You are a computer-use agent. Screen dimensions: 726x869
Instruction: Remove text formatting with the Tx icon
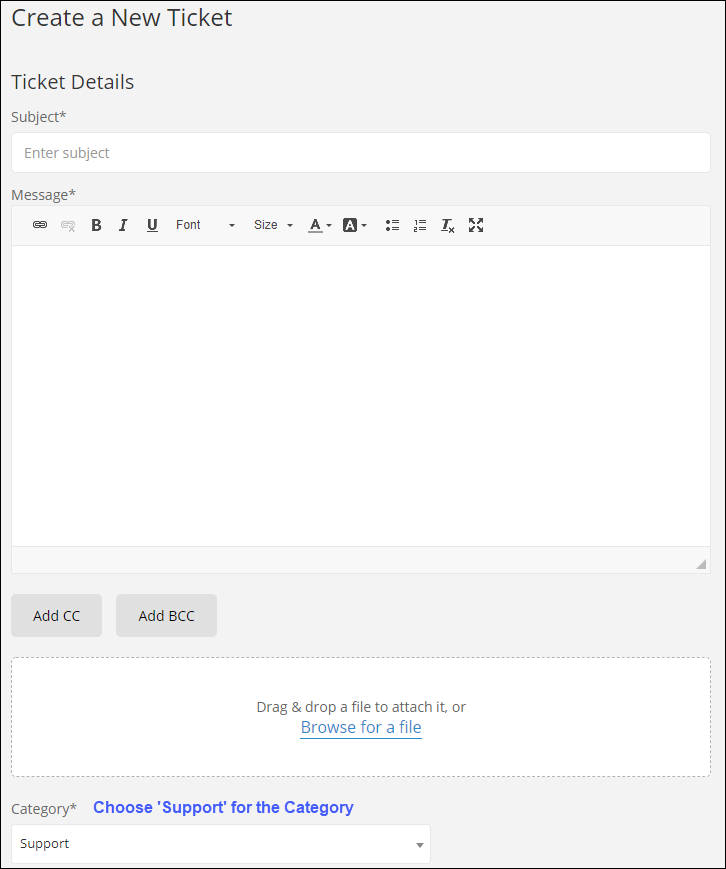[x=447, y=225]
